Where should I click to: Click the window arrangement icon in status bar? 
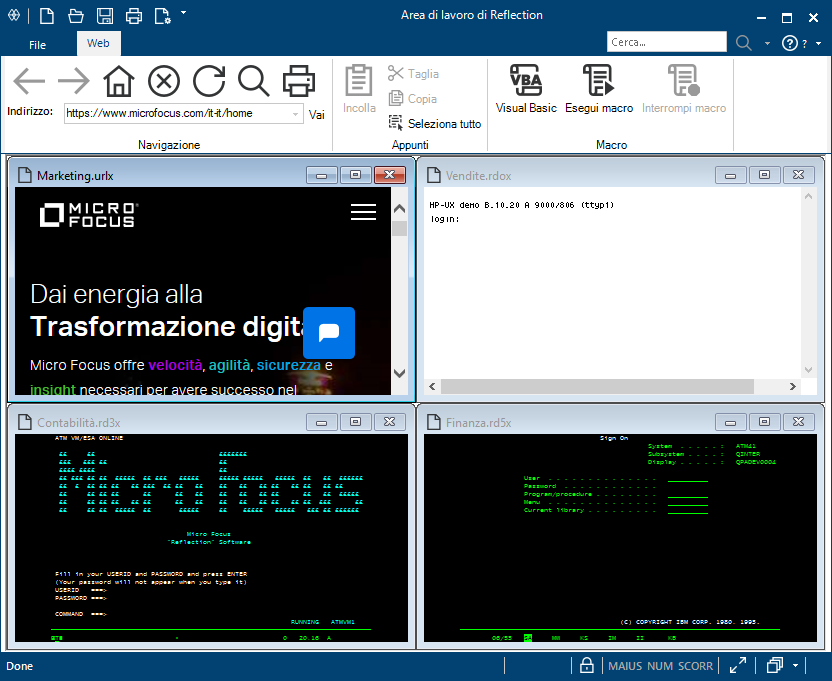(x=775, y=665)
